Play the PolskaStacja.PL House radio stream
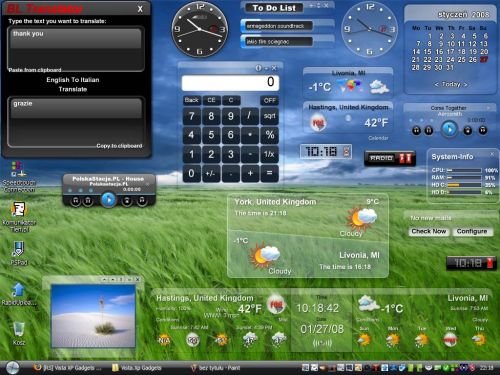Viewport: 500px width, 375px height. [108, 200]
